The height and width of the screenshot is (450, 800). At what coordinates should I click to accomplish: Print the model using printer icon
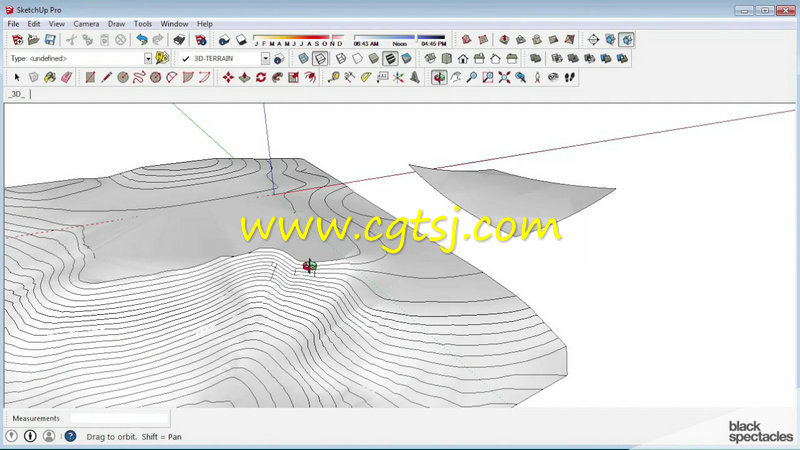pyautogui.click(x=179, y=39)
